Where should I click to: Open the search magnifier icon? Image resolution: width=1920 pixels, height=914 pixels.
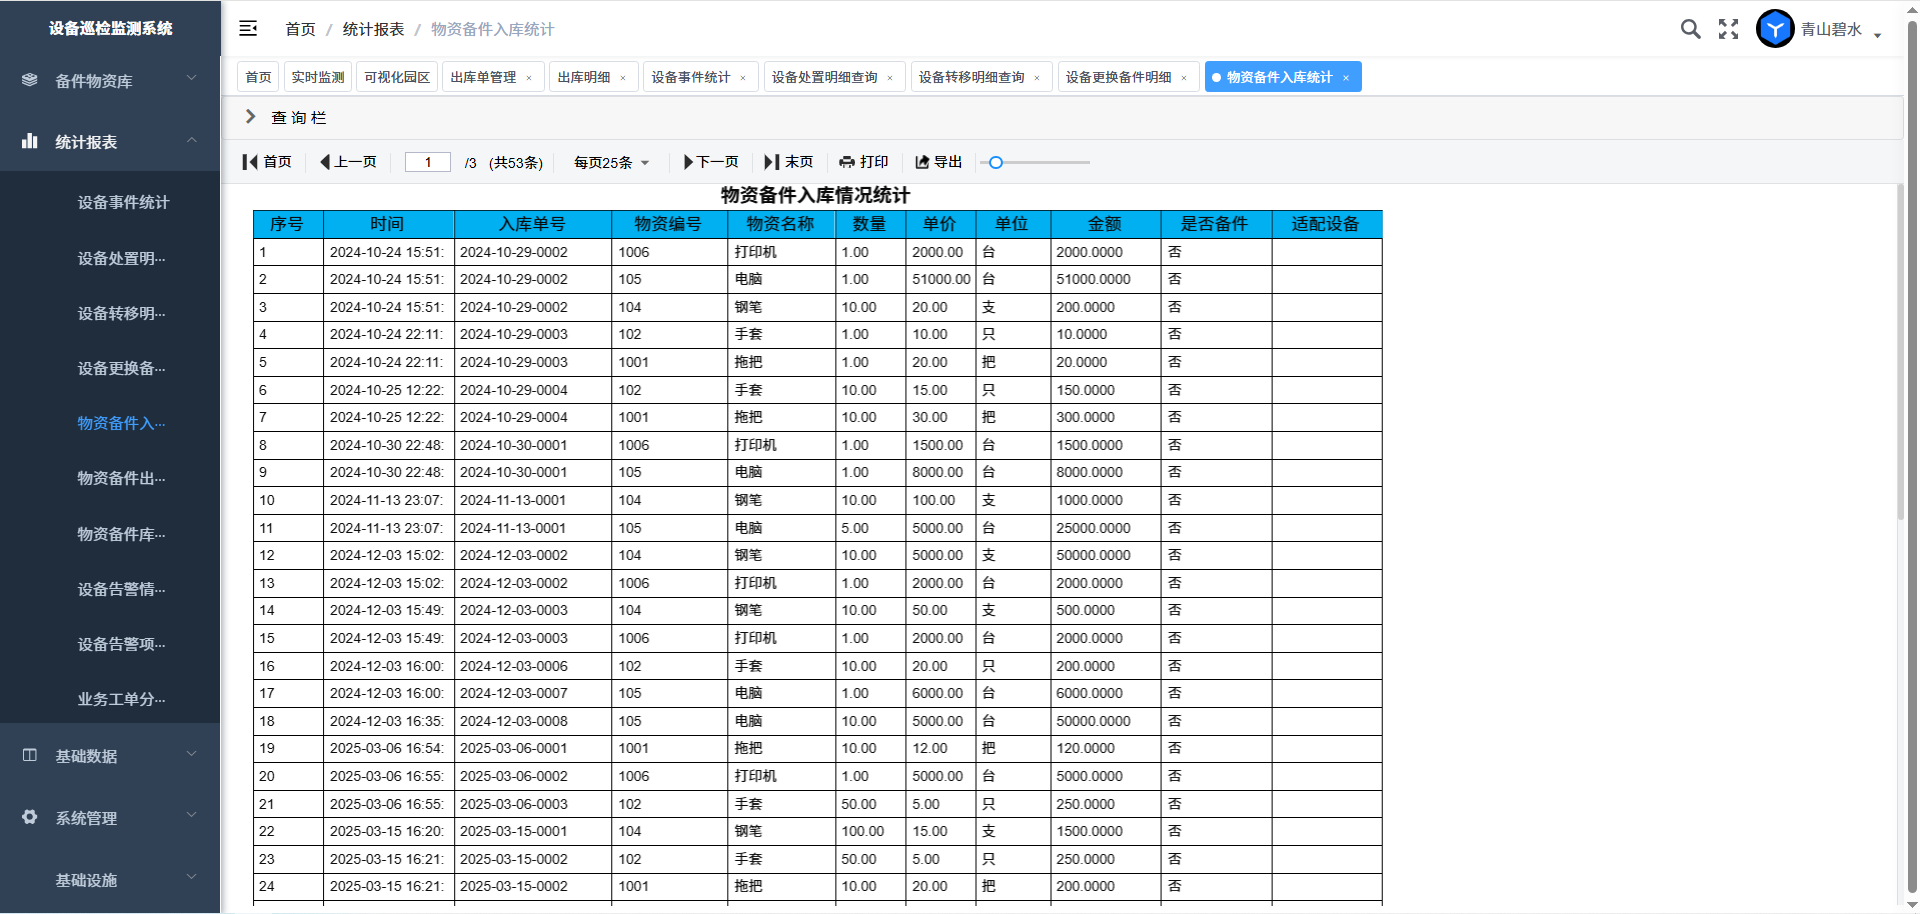[x=1690, y=29]
